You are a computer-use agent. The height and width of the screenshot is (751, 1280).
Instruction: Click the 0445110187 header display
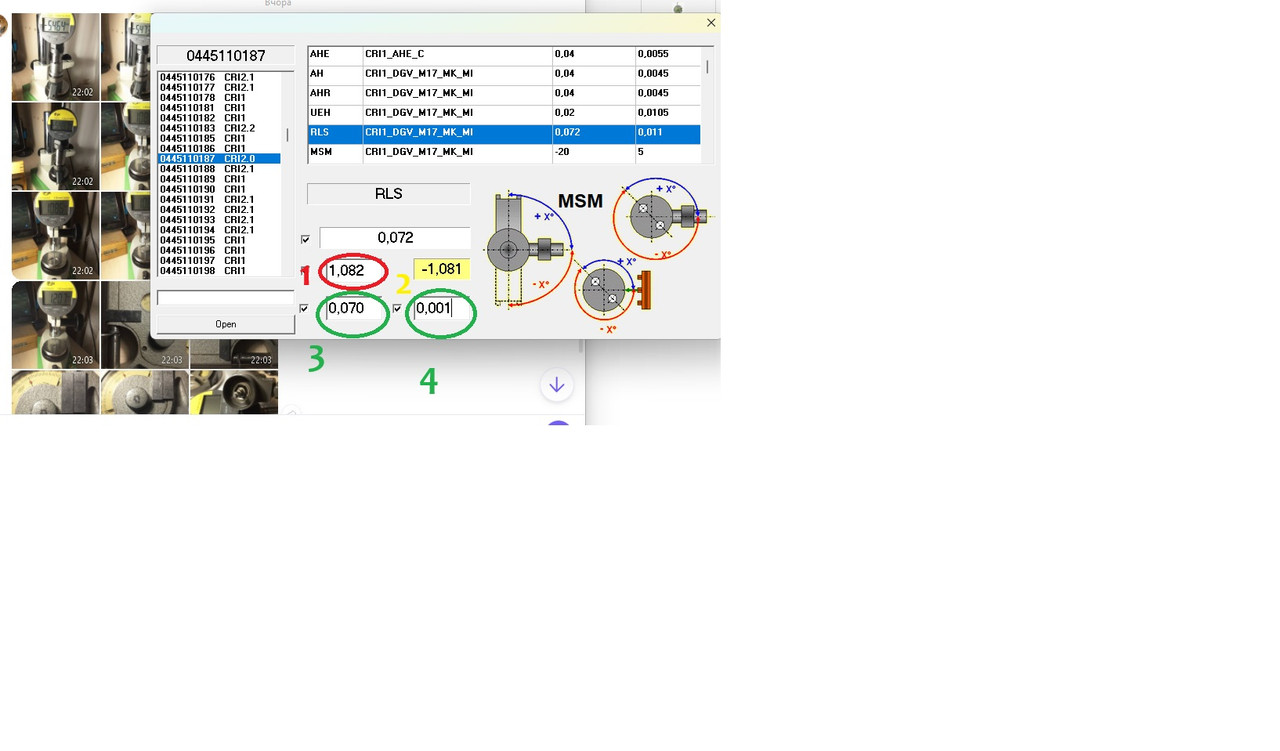[226, 56]
